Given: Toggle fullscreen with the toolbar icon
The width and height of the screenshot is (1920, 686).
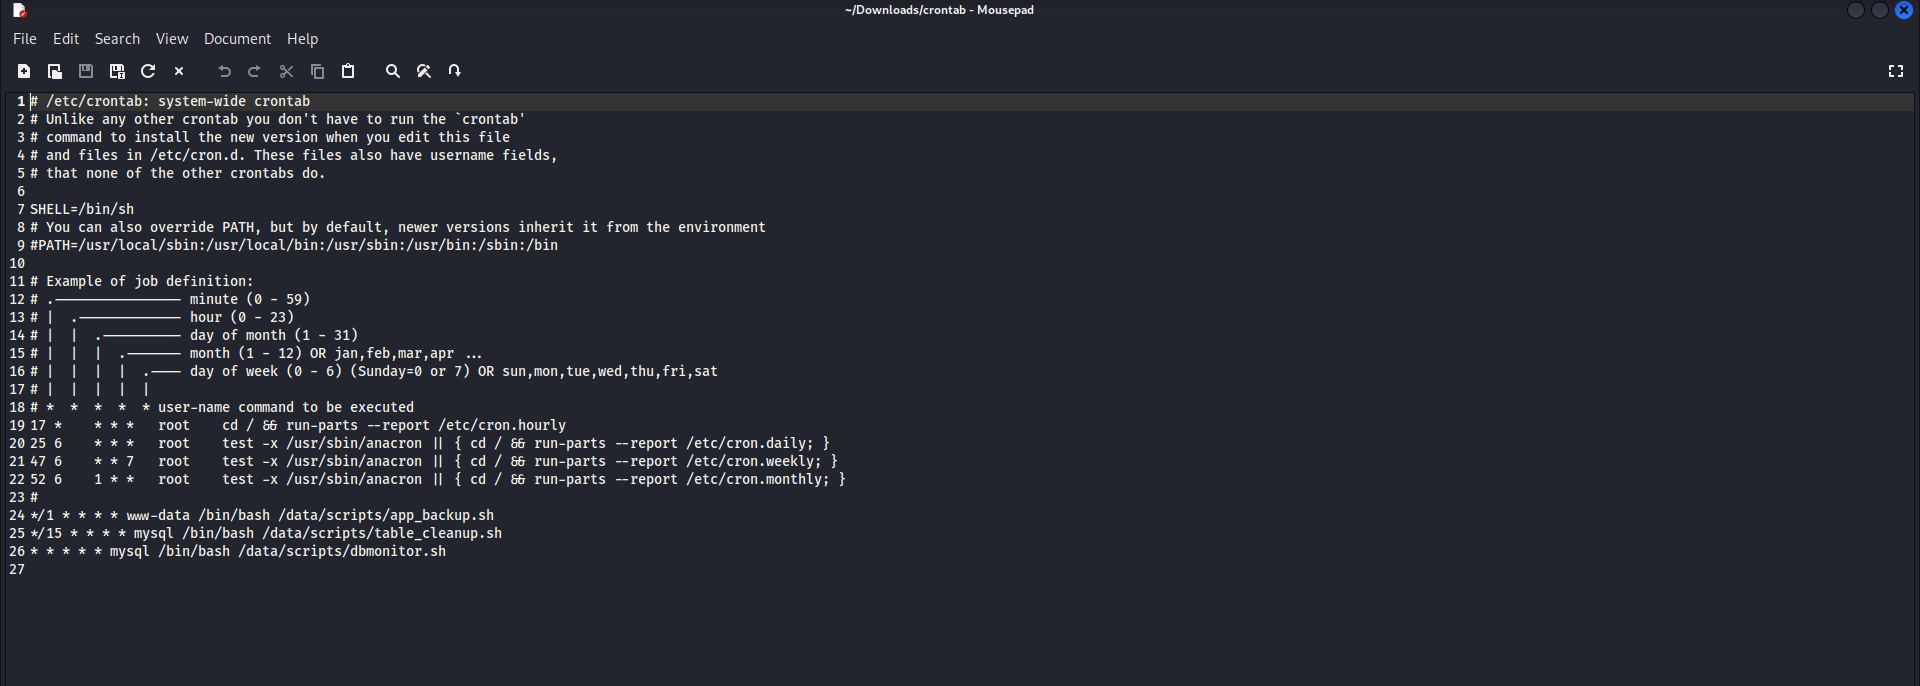Looking at the screenshot, I should (x=1895, y=71).
